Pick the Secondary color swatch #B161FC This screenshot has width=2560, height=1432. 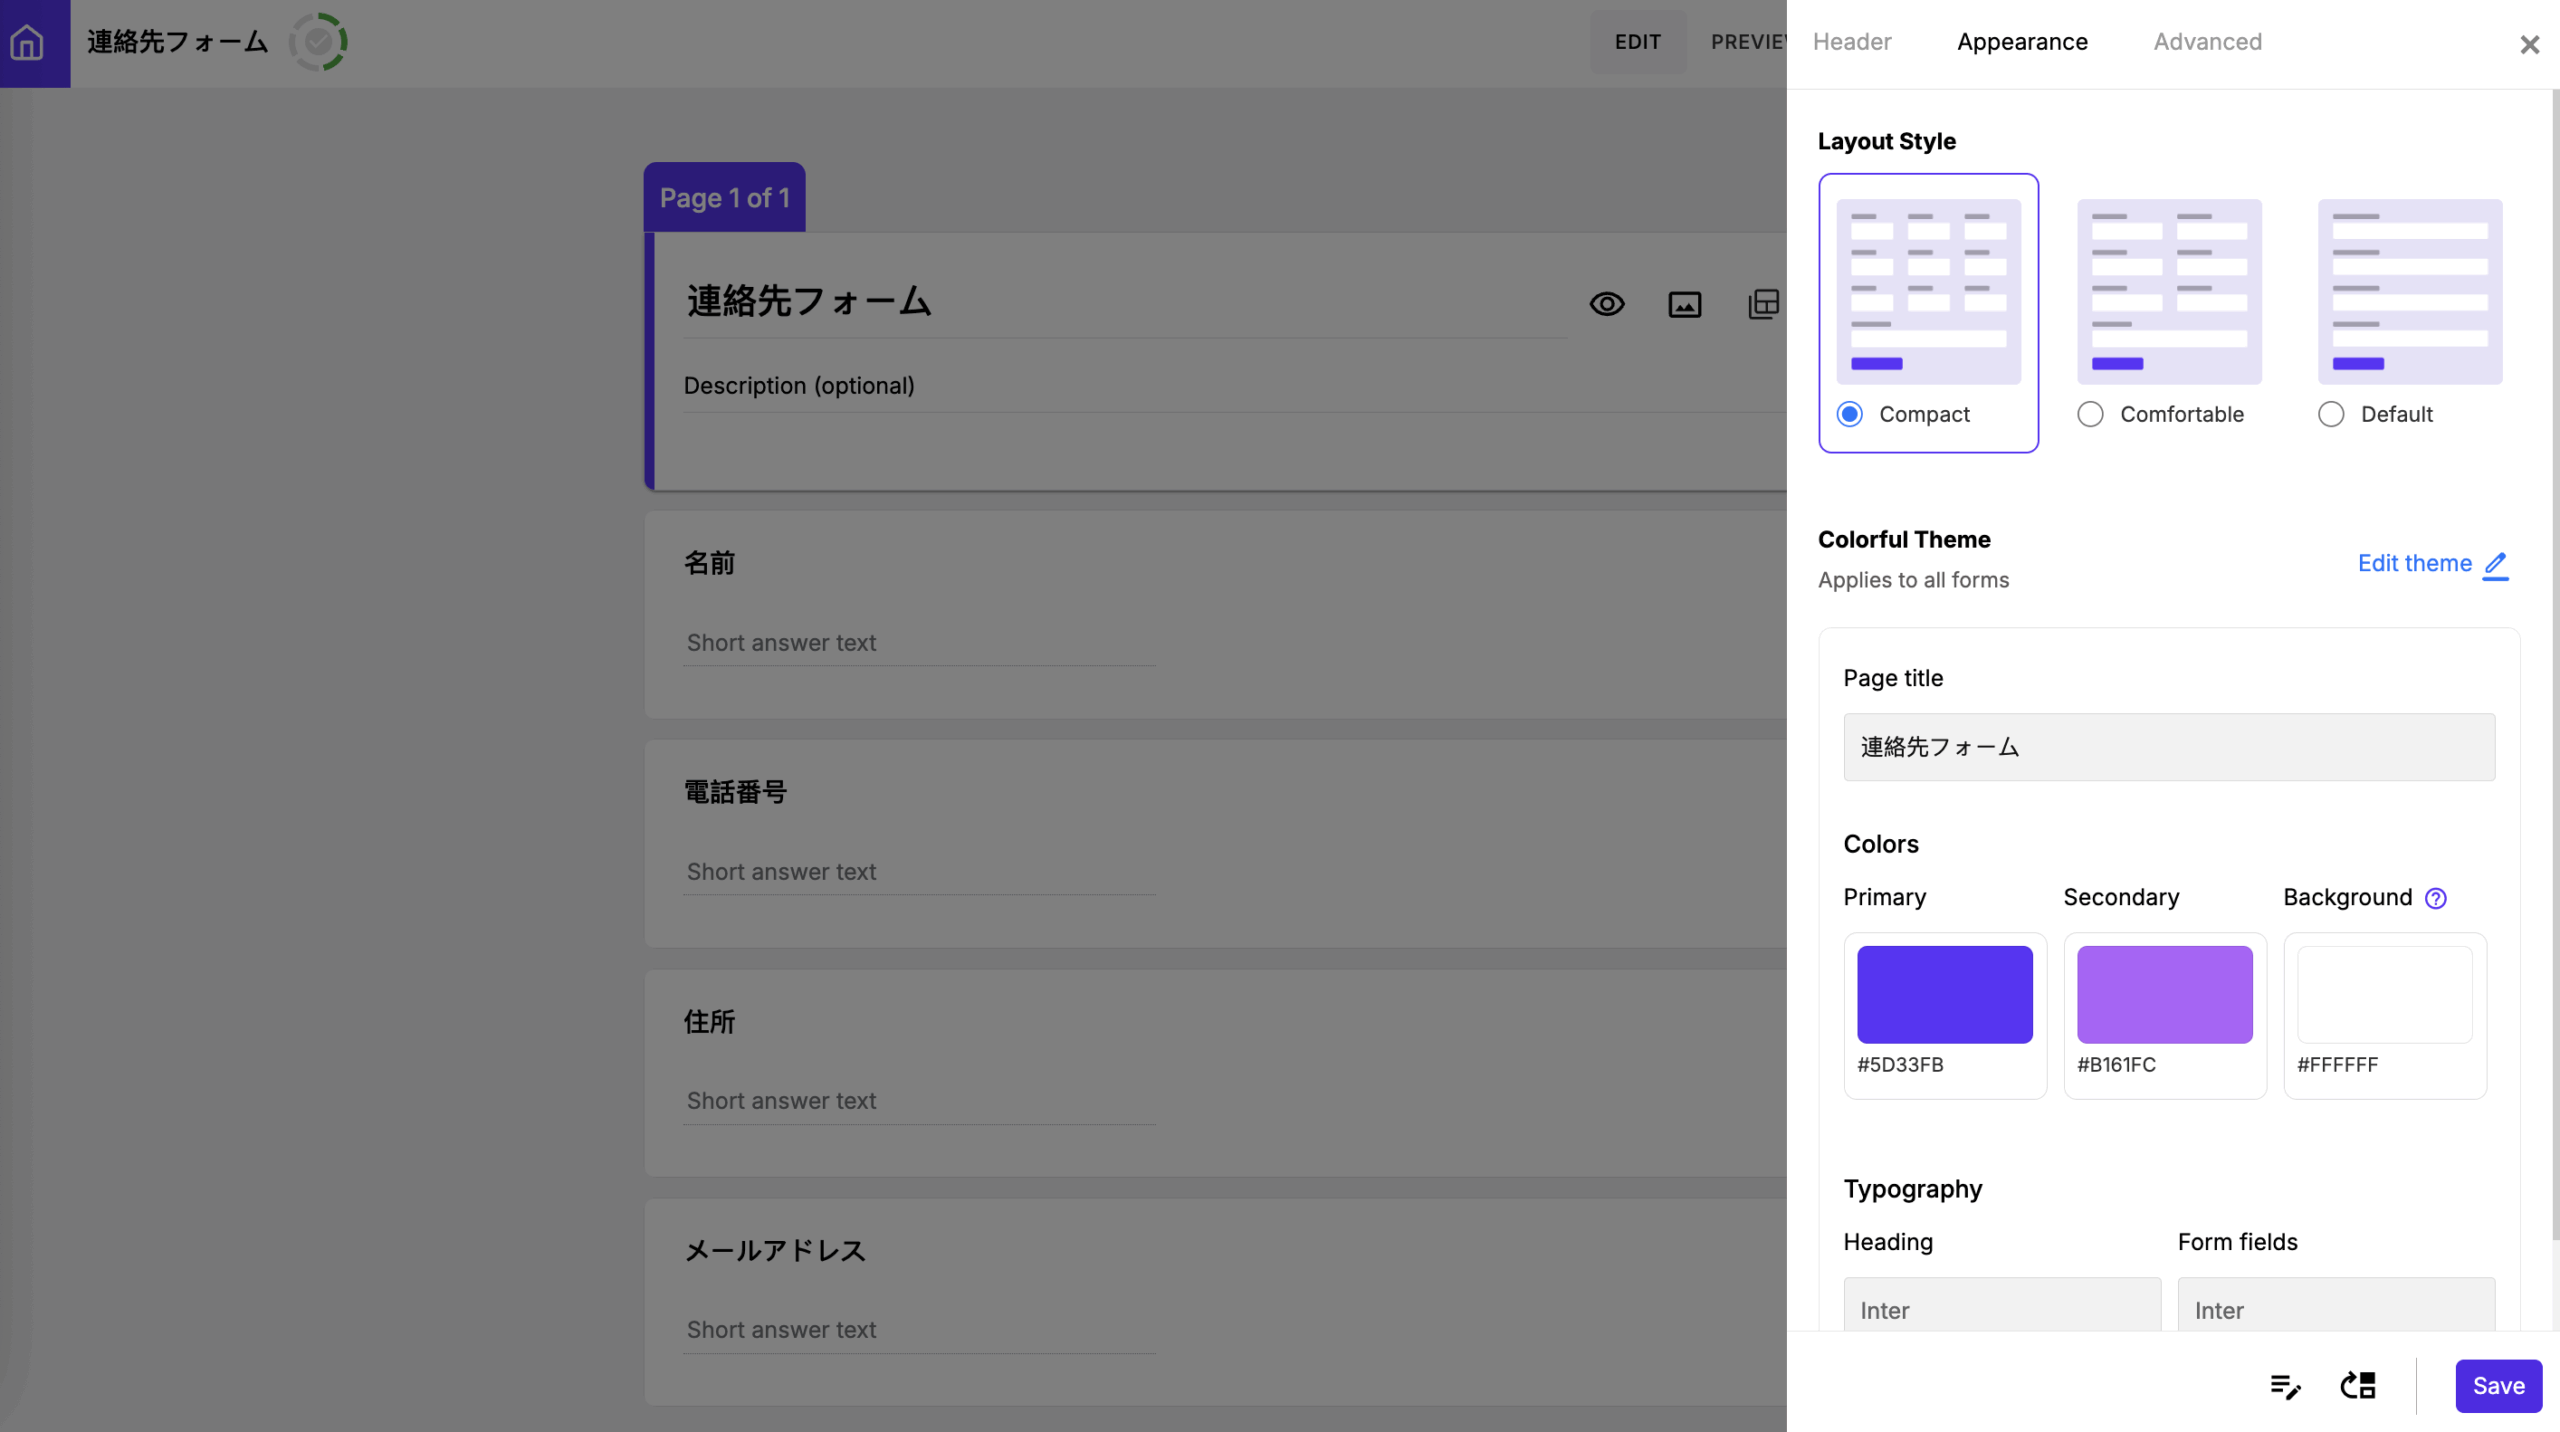(x=2165, y=993)
